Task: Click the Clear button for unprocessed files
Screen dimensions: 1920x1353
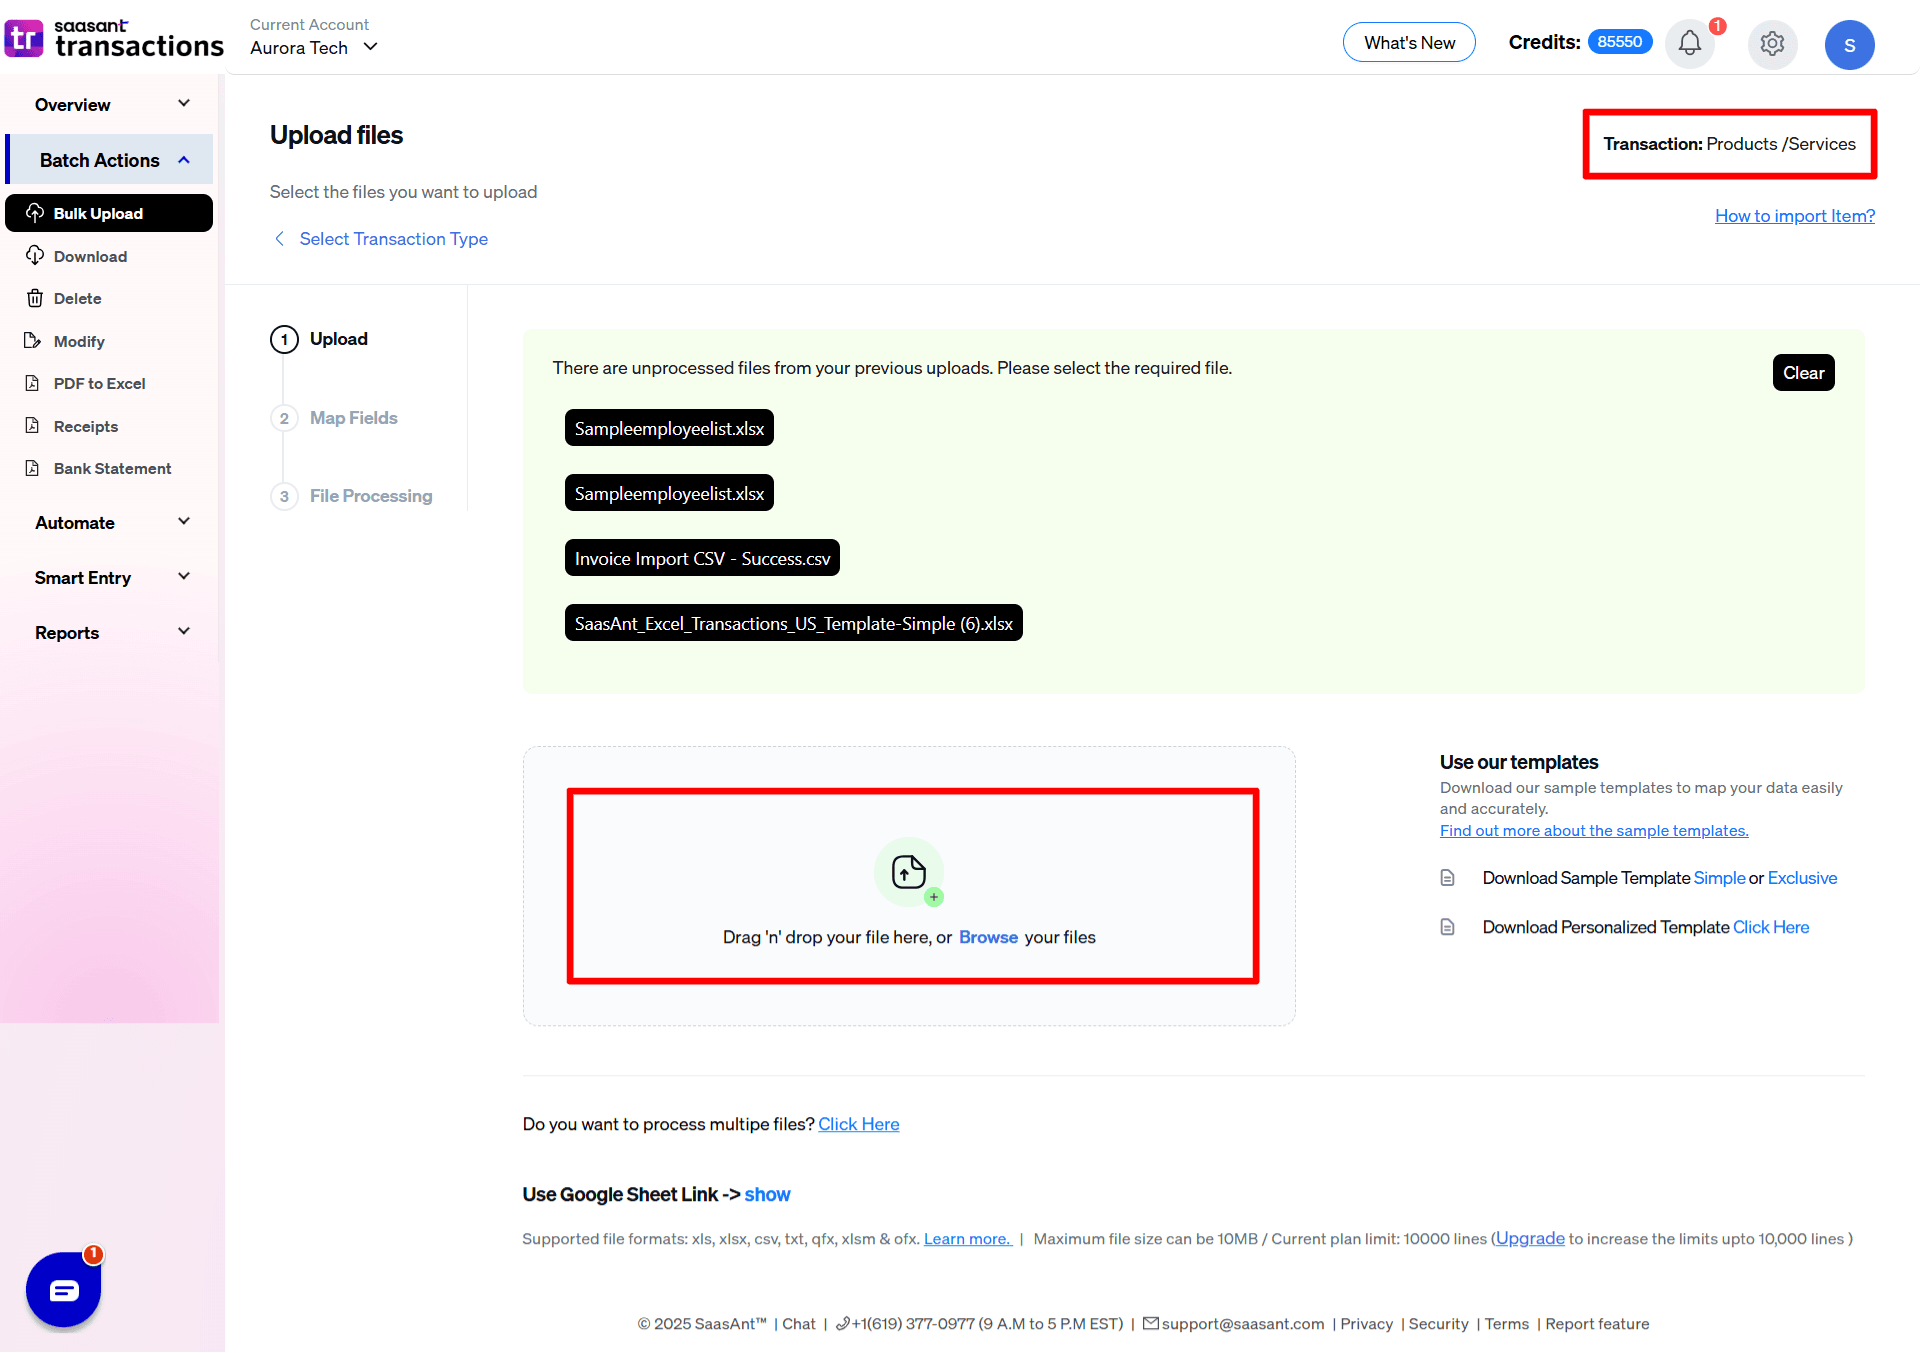Action: [1803, 372]
